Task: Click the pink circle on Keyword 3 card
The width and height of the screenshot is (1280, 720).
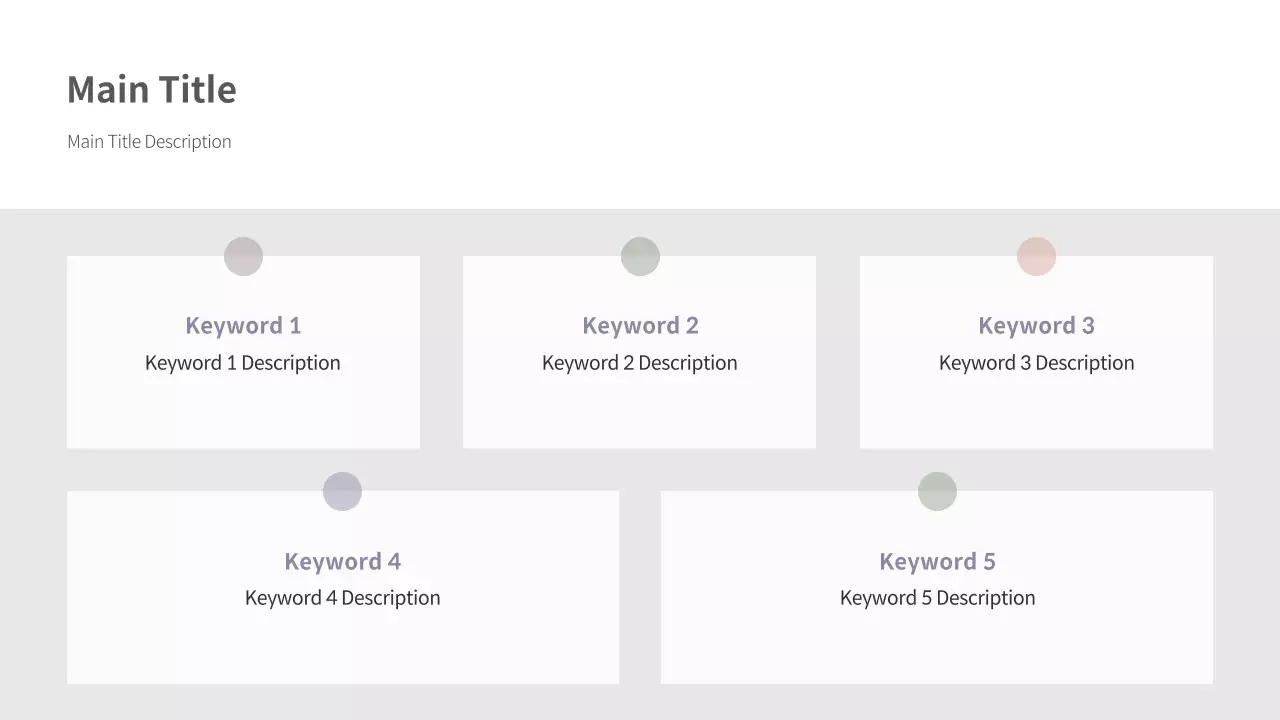Action: pyautogui.click(x=1036, y=256)
